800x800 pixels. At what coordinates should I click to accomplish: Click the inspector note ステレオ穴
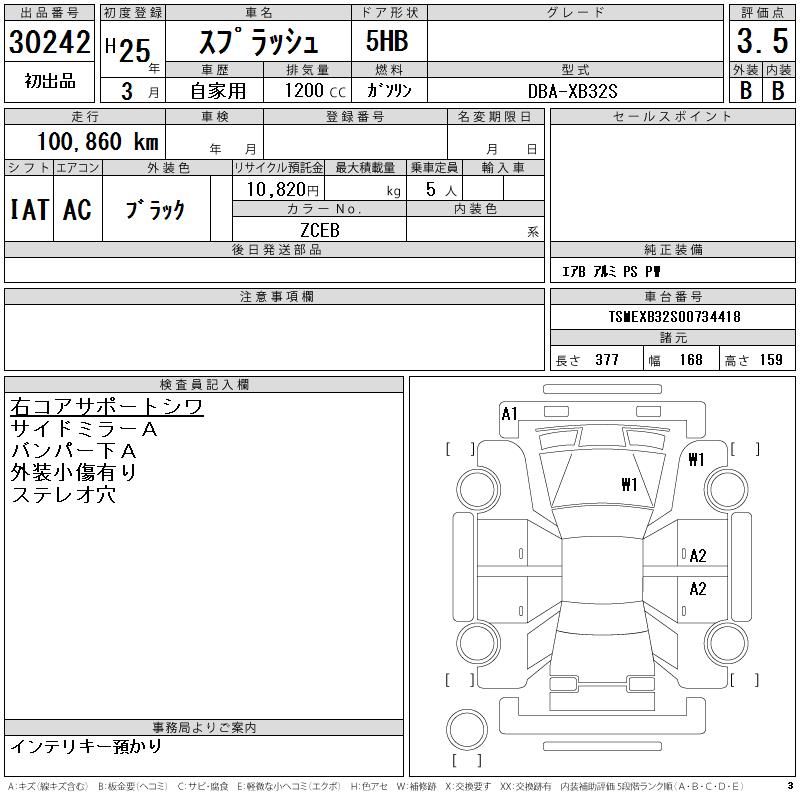63,494
